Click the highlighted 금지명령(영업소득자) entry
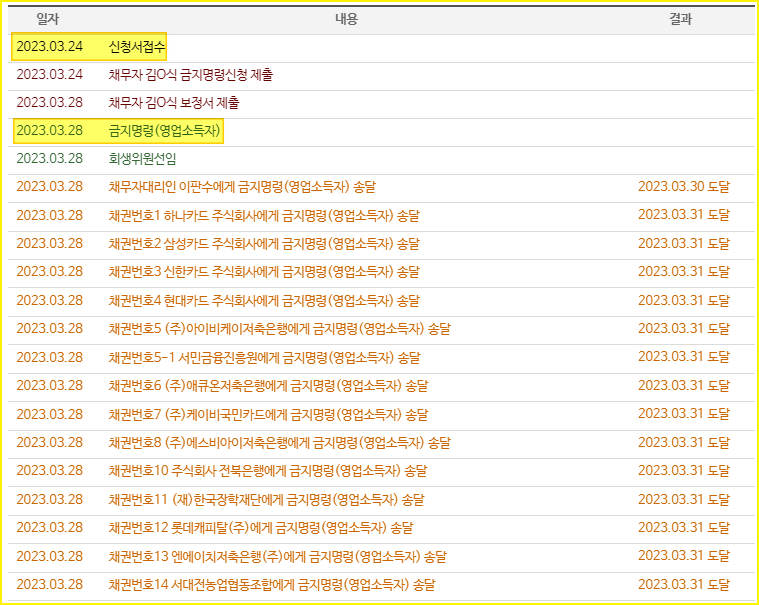The height and width of the screenshot is (605, 759). click(x=165, y=131)
